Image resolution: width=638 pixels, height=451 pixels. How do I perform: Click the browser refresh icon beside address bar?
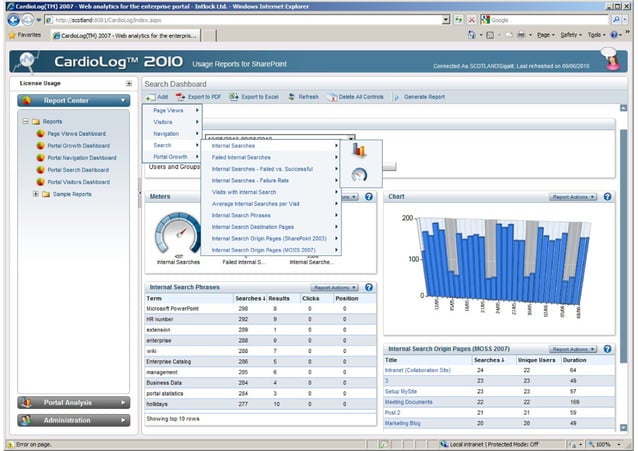click(x=459, y=20)
